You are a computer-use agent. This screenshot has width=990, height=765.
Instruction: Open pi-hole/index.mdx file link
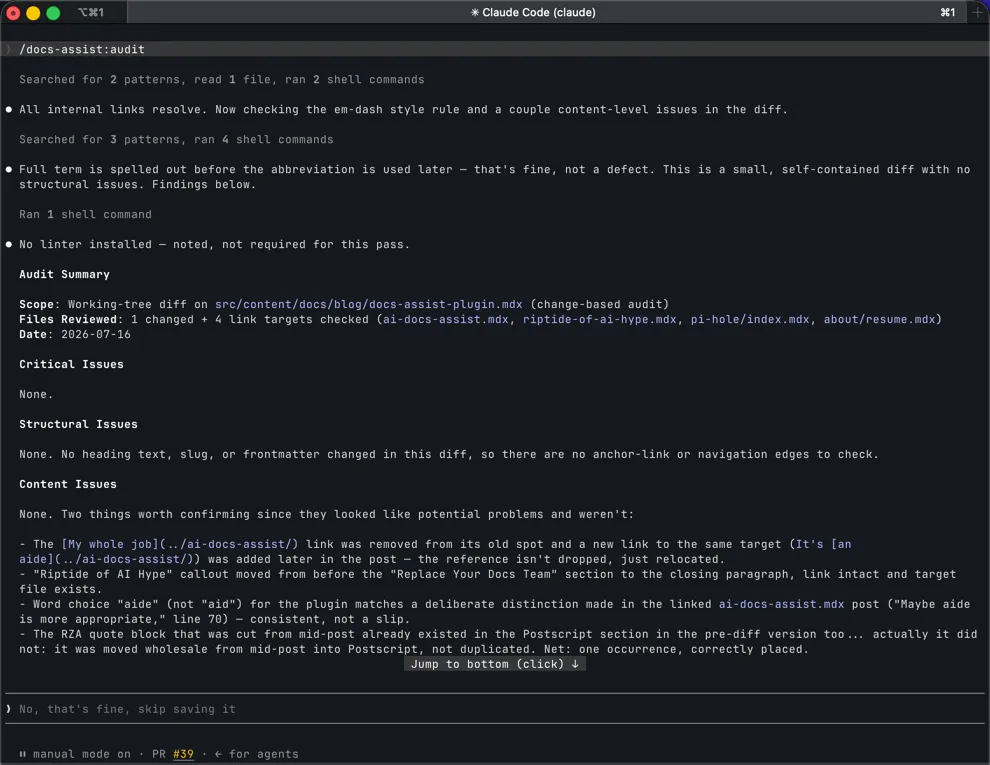[749, 319]
